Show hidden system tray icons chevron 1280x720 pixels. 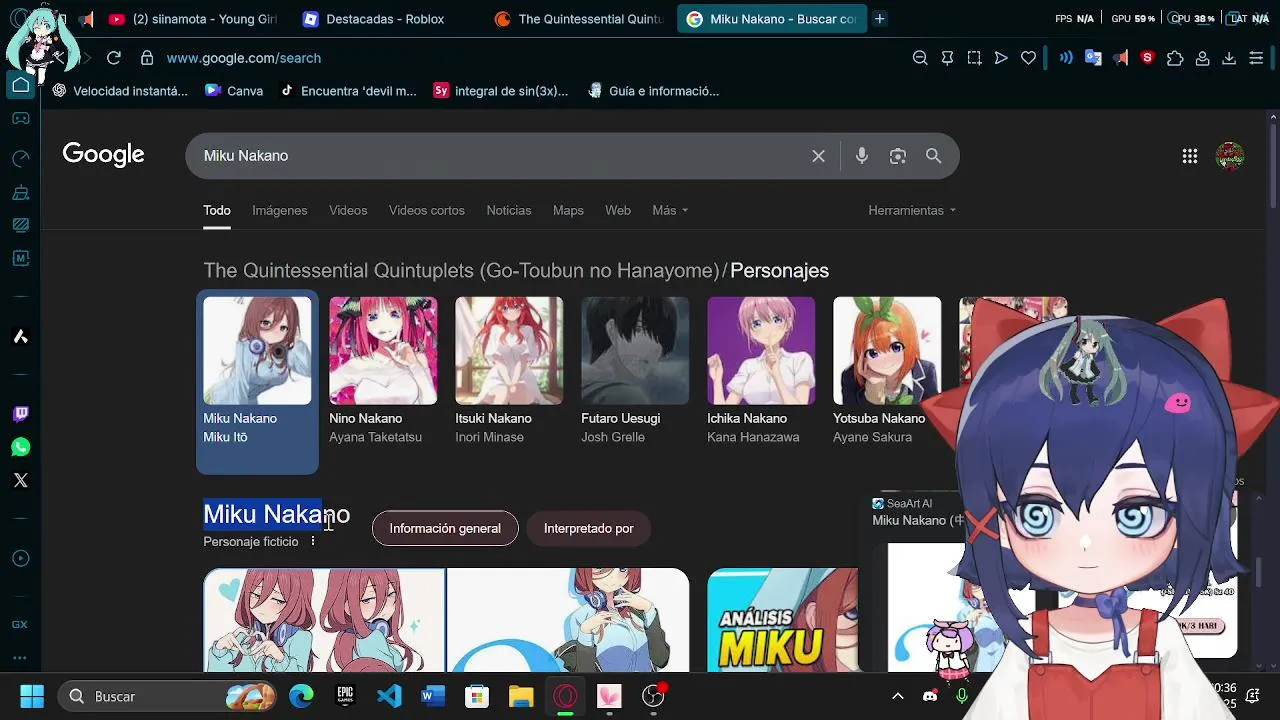pyautogui.click(x=898, y=696)
